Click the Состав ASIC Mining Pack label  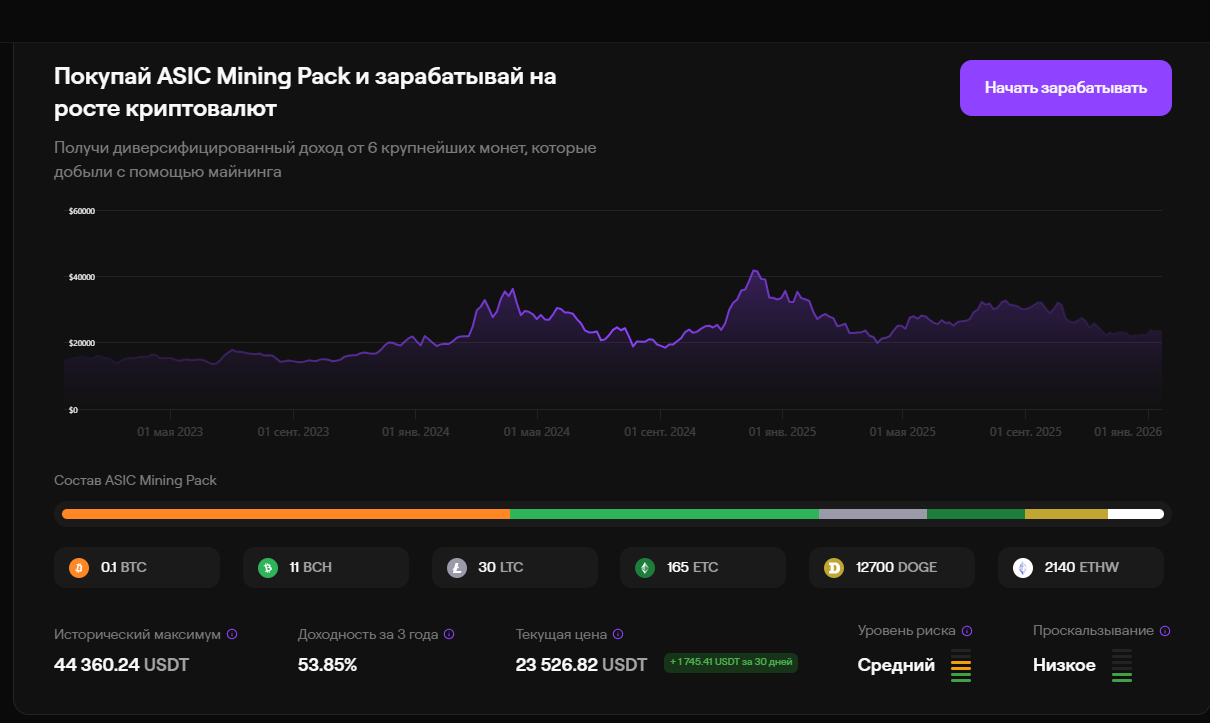pyautogui.click(x=135, y=480)
